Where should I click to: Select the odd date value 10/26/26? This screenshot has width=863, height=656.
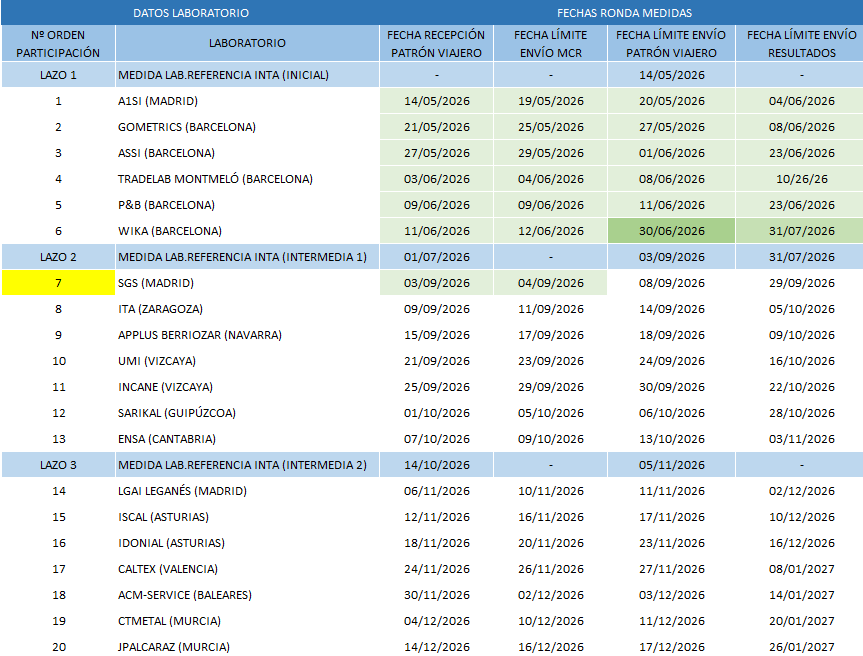point(801,179)
